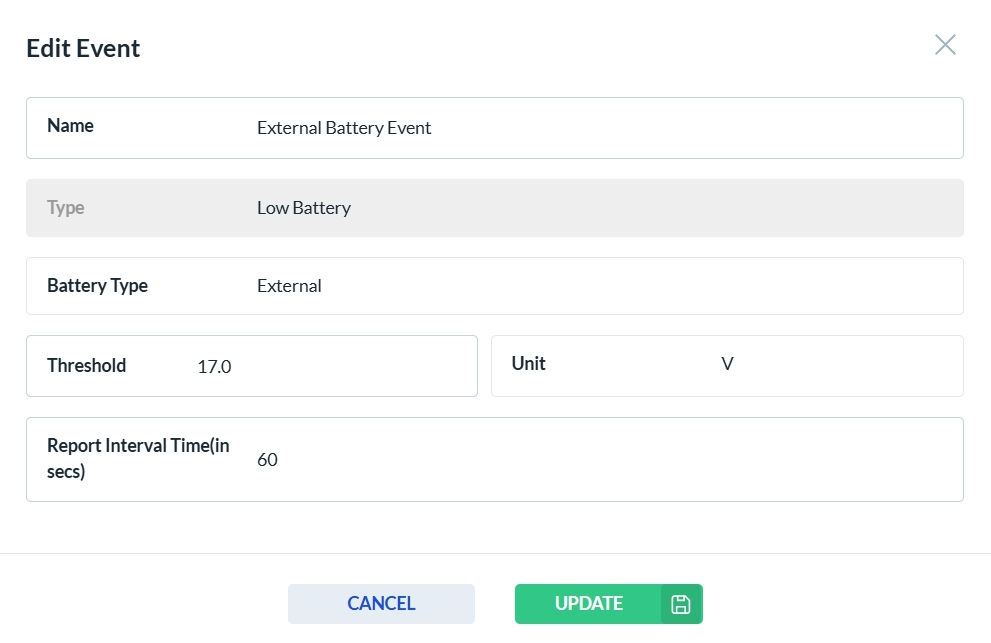This screenshot has height=643, width=991.
Task: Click the Threshold value 17.0 field
Action: click(330, 366)
